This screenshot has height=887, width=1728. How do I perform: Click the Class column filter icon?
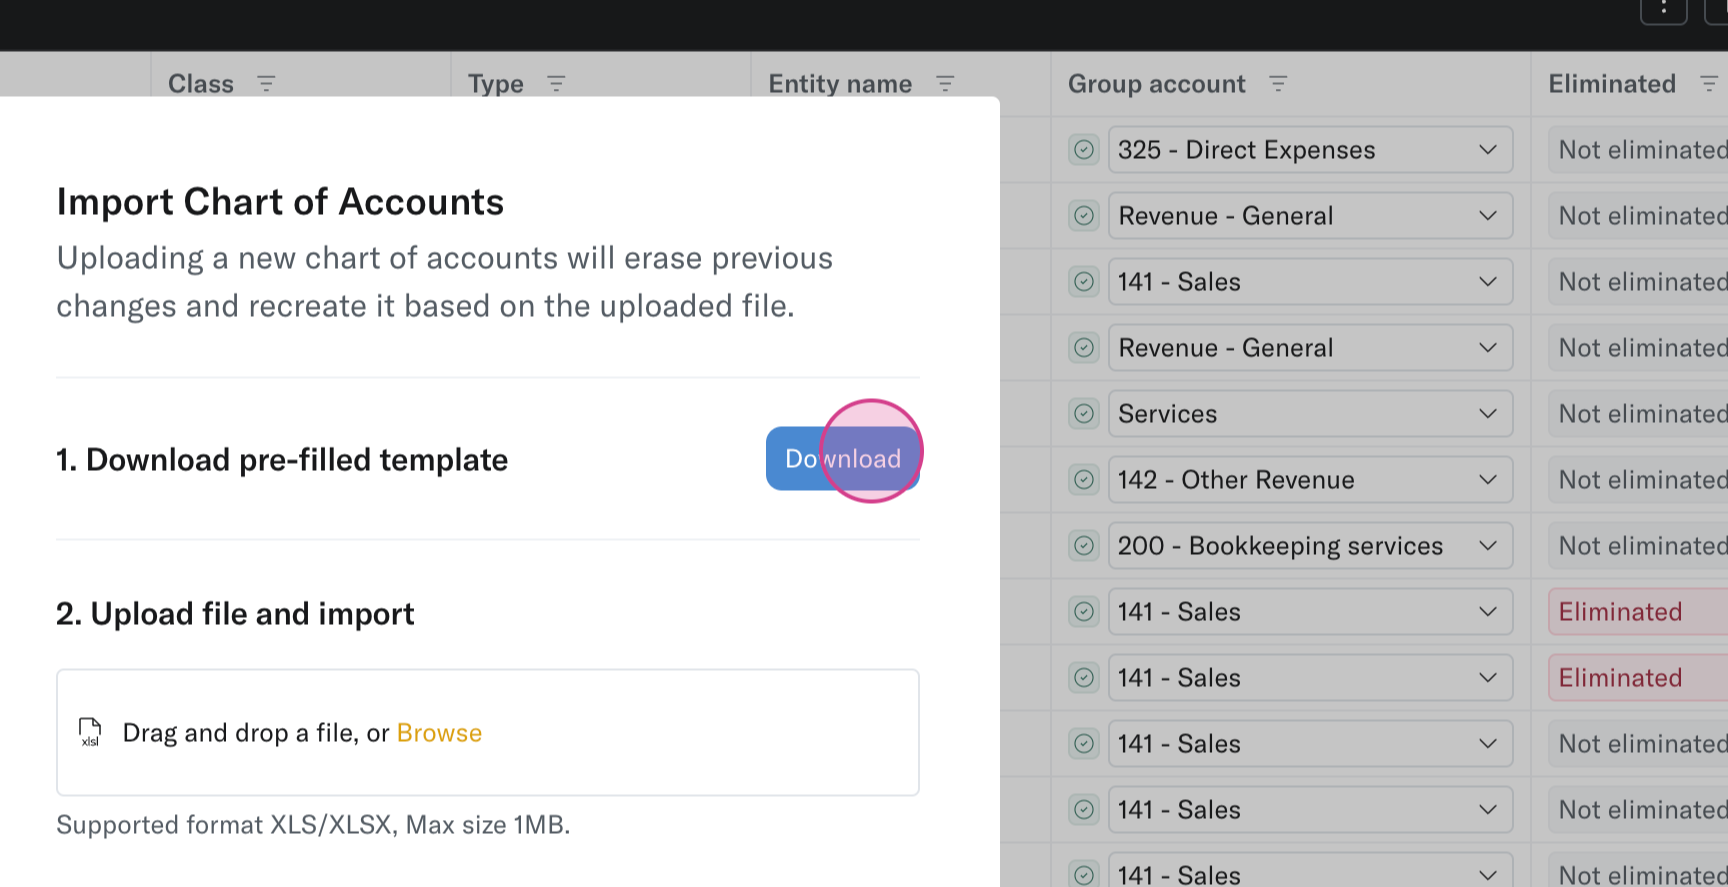coord(266,84)
